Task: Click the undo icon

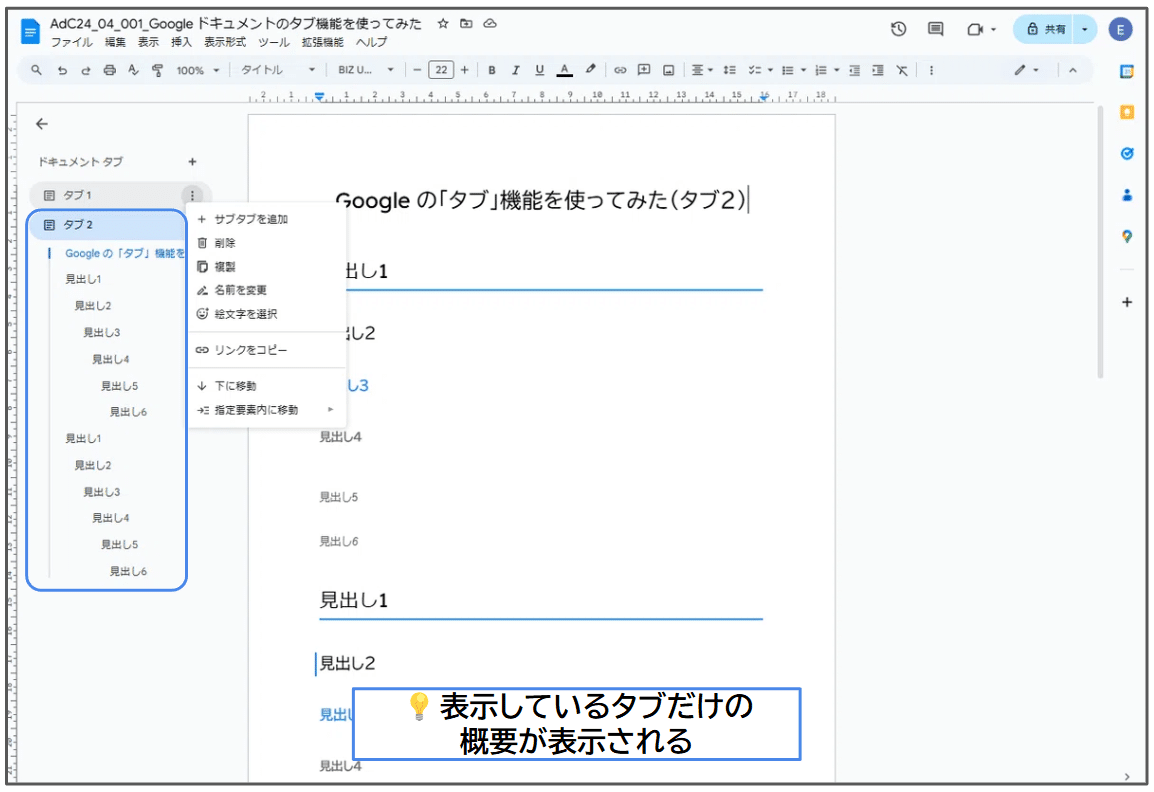Action: pos(61,69)
